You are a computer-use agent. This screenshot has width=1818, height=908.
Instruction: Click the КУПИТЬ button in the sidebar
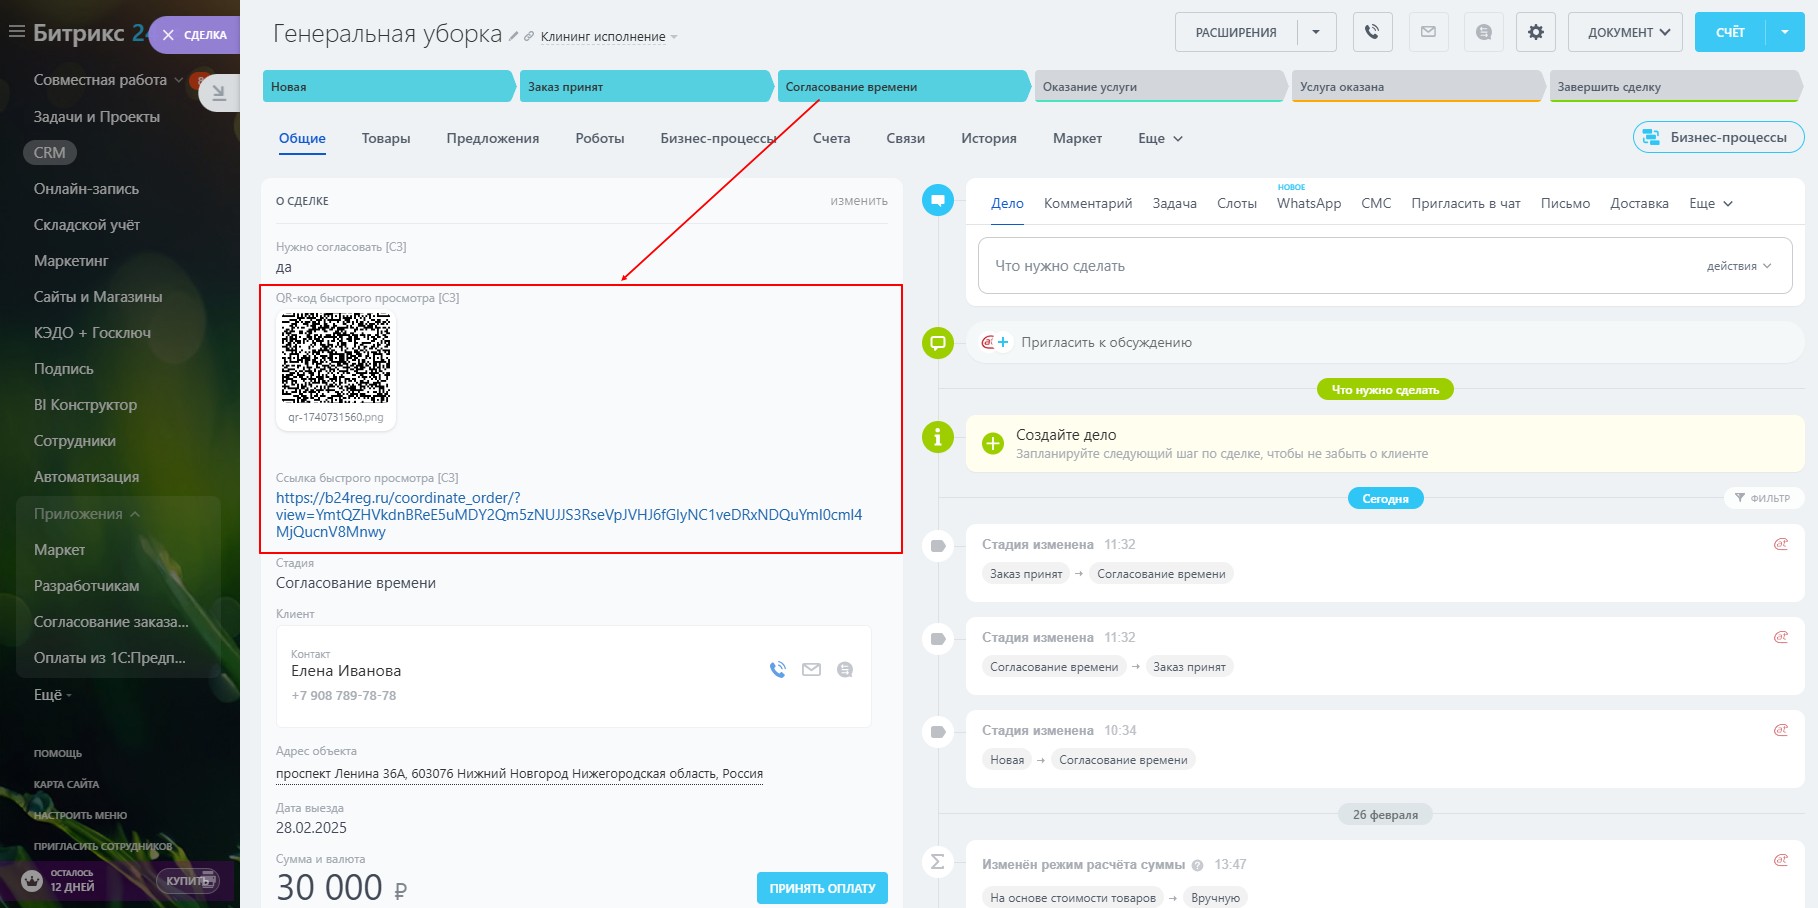click(187, 881)
